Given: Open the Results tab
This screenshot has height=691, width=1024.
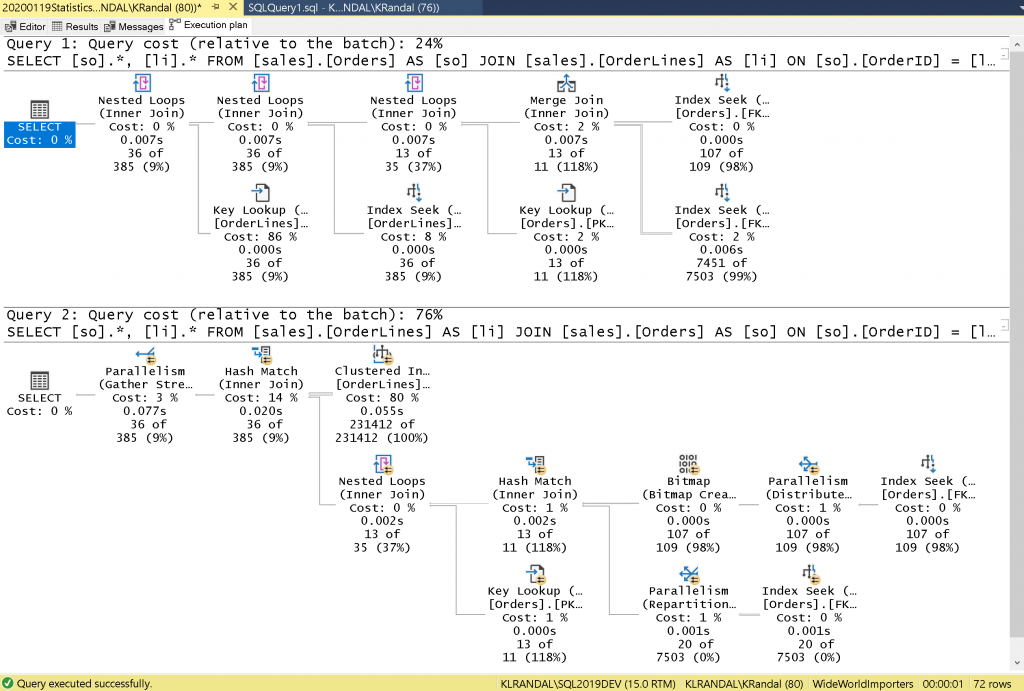Looking at the screenshot, I should point(75,26).
